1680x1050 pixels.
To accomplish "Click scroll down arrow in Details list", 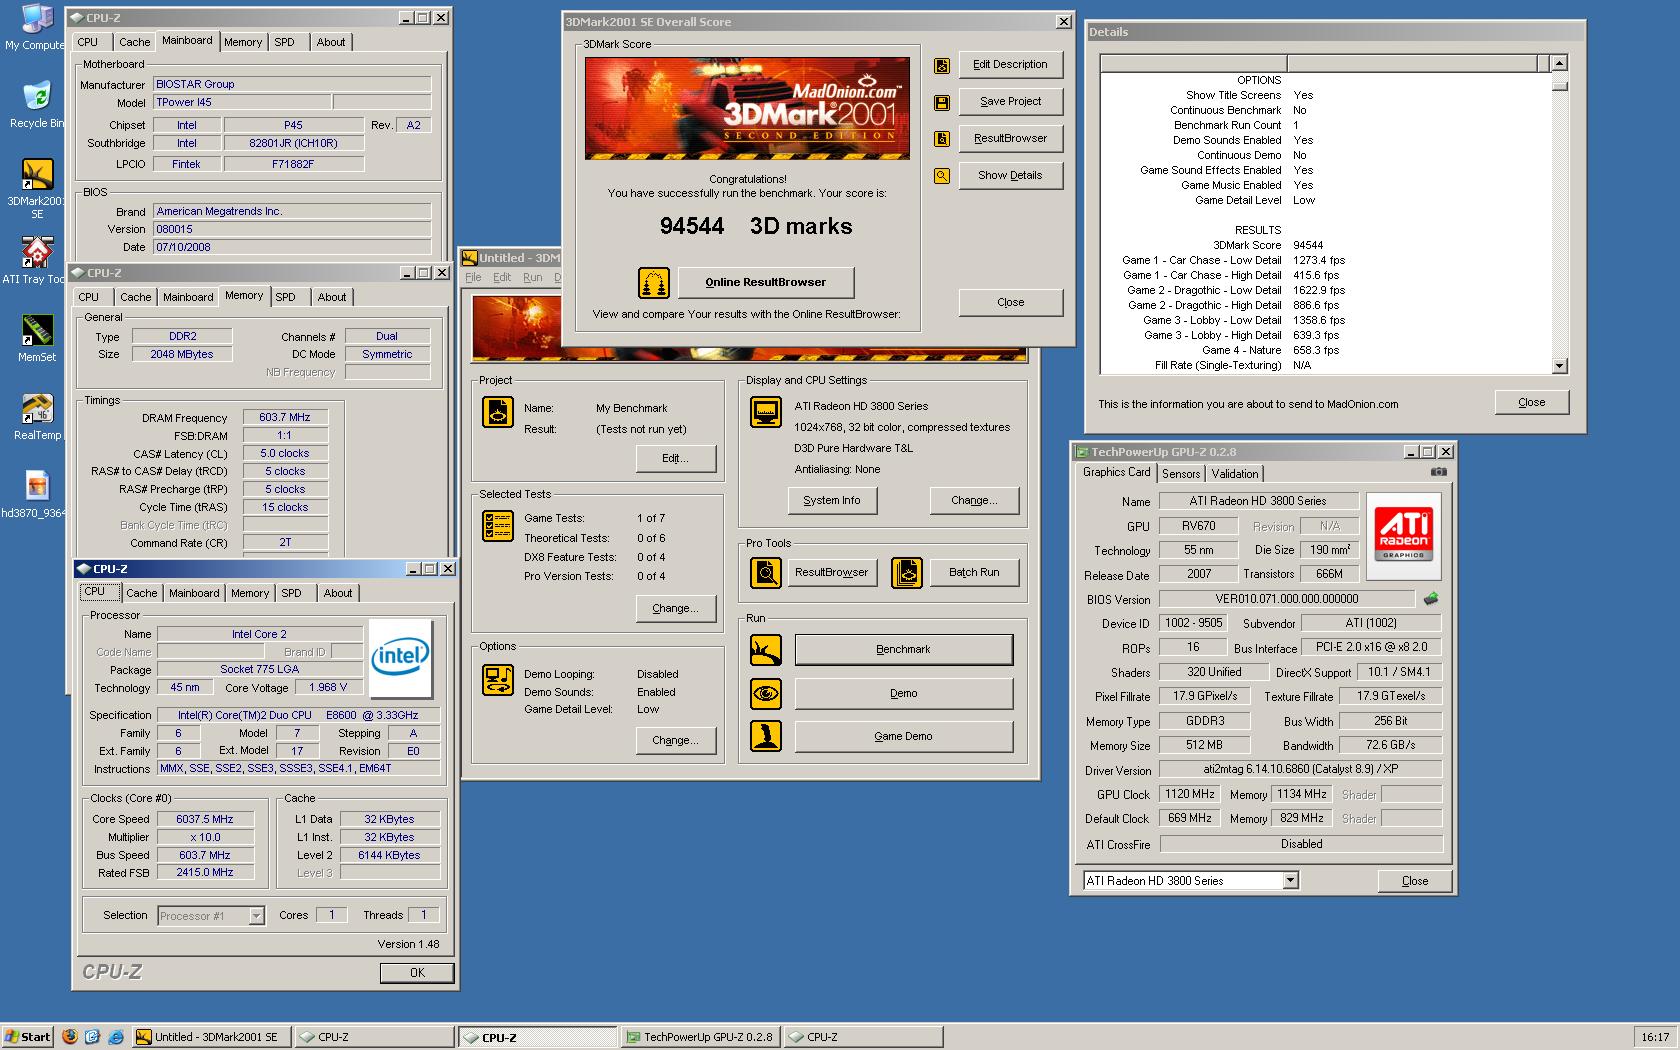I will (1559, 366).
